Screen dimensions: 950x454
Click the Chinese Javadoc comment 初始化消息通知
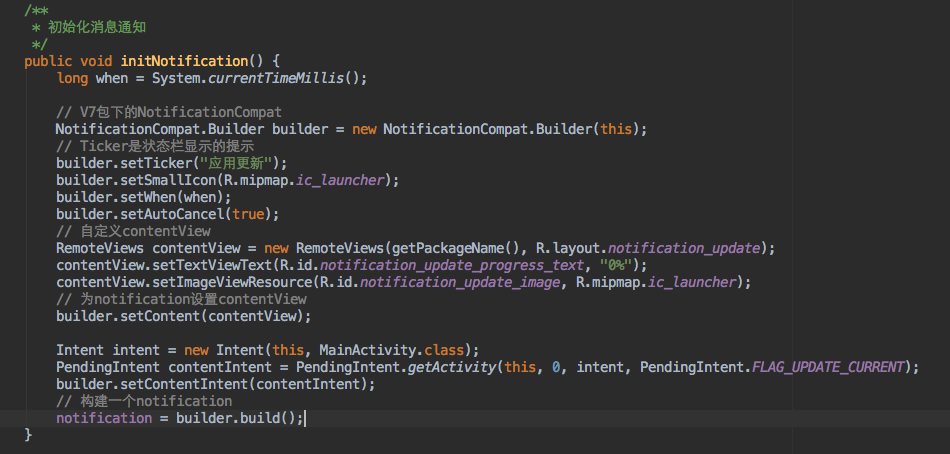(x=97, y=27)
